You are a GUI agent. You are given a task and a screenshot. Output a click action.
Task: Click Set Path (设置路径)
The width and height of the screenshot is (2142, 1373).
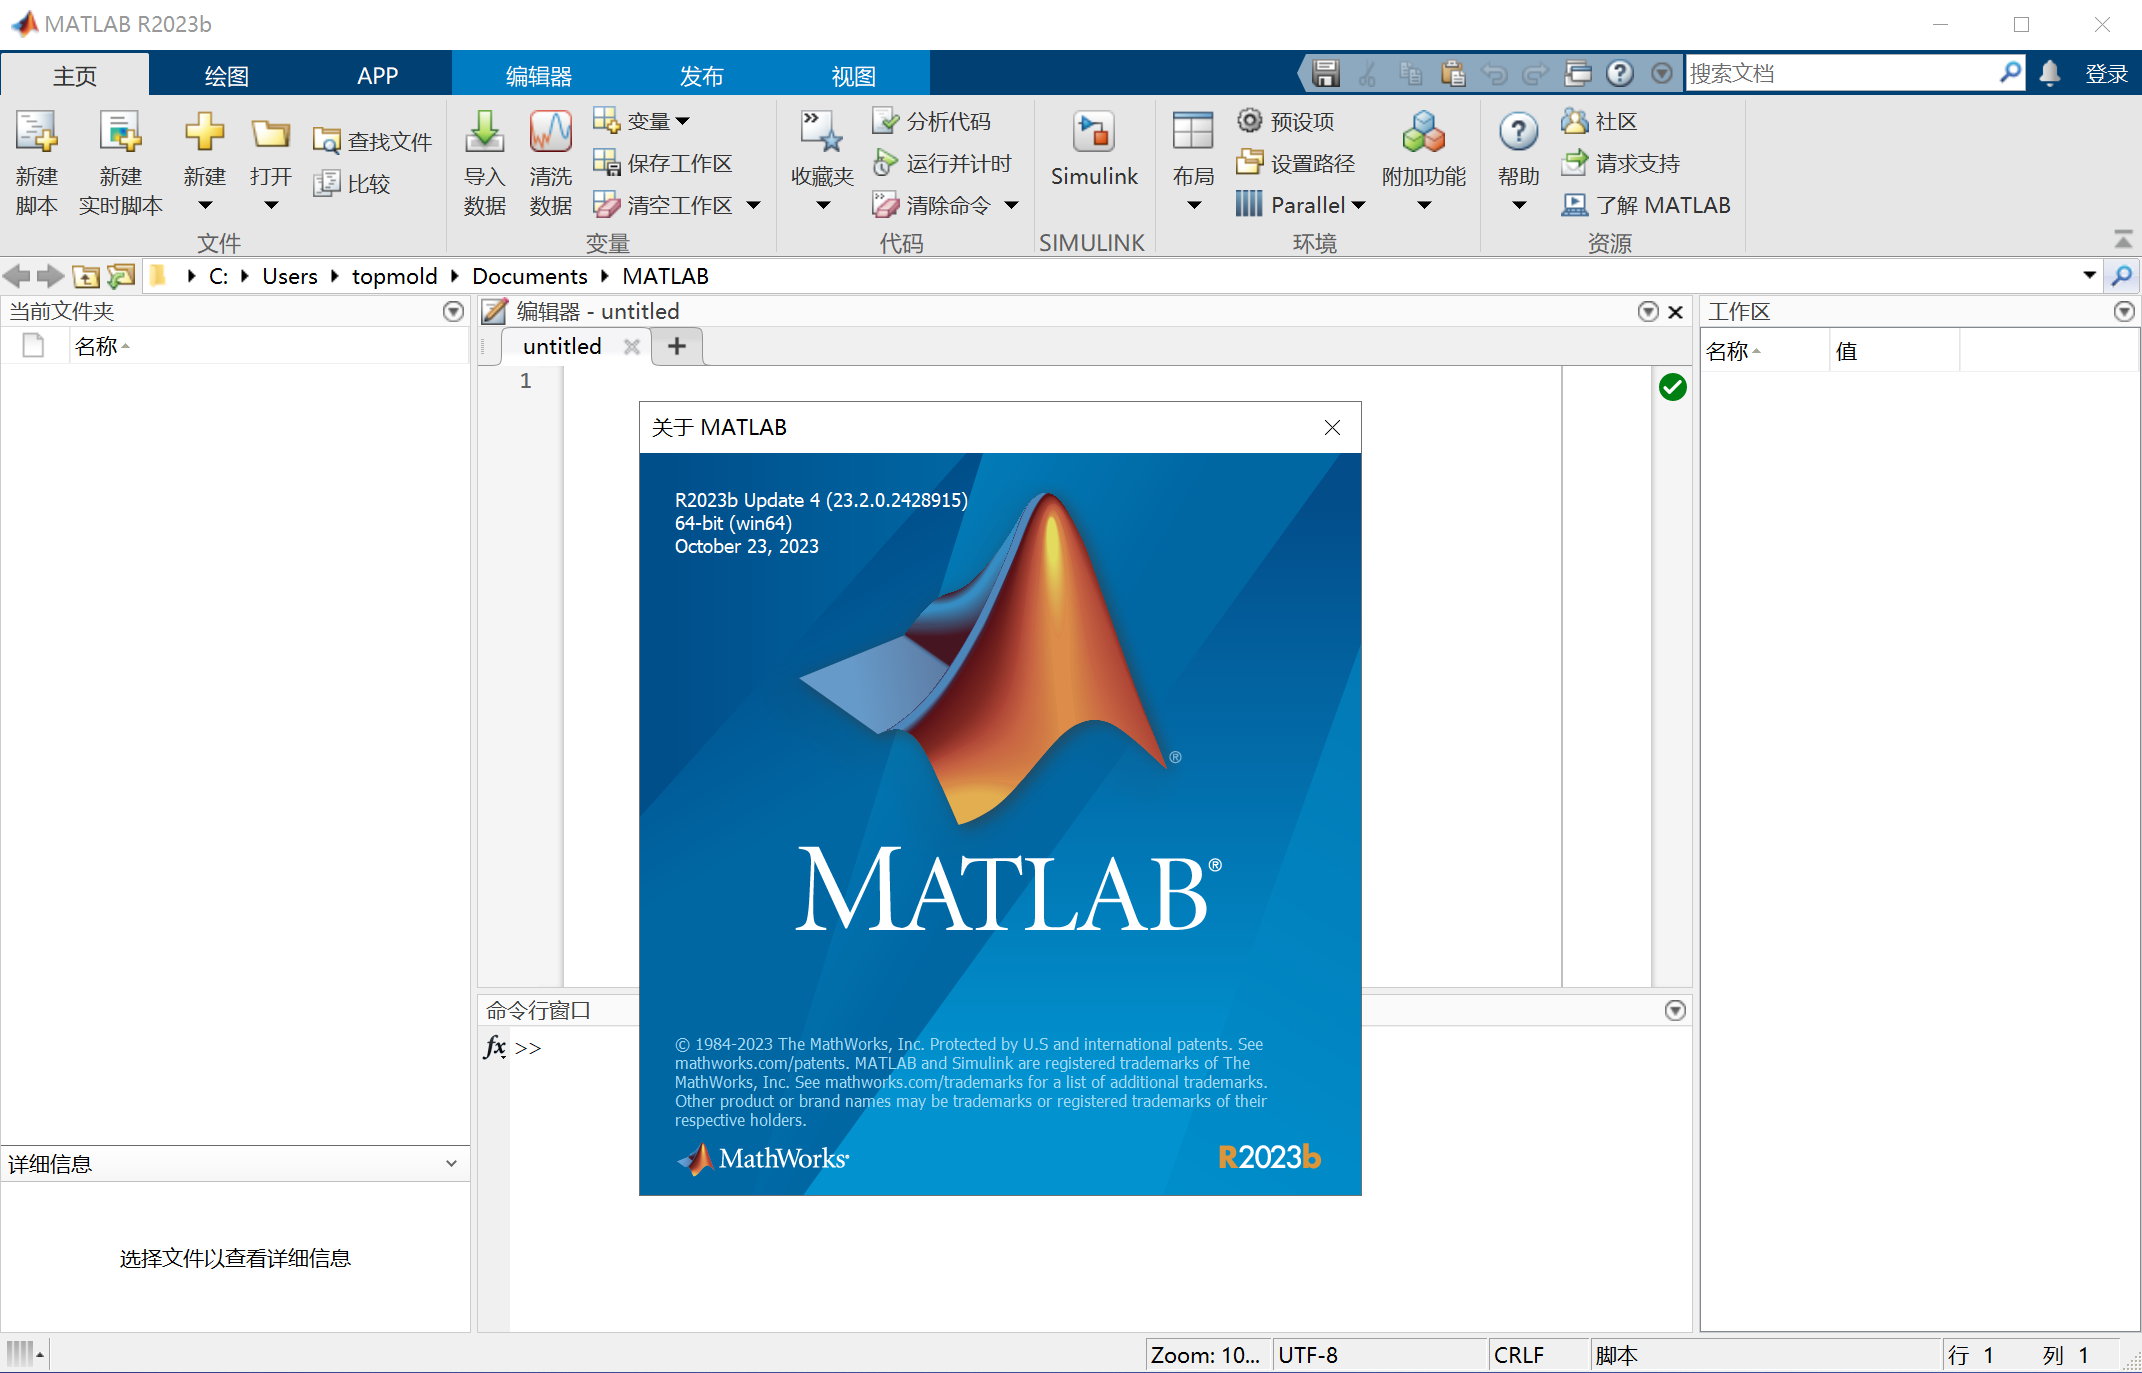click(x=1296, y=163)
